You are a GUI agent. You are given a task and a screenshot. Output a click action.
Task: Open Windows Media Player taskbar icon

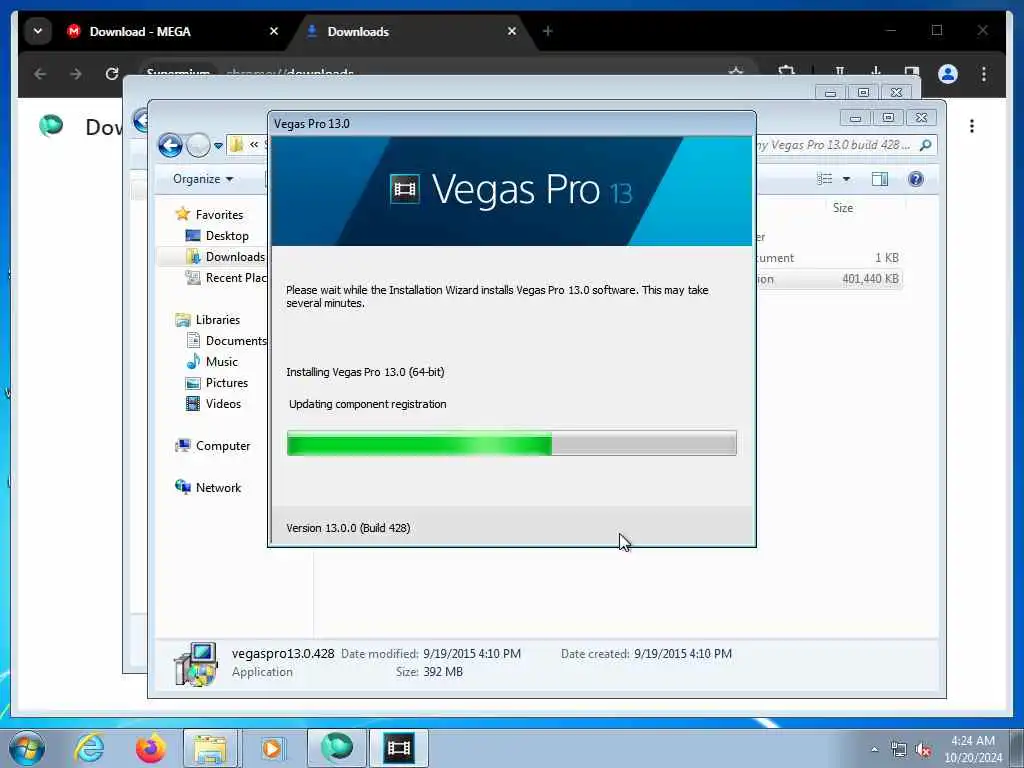[272, 748]
